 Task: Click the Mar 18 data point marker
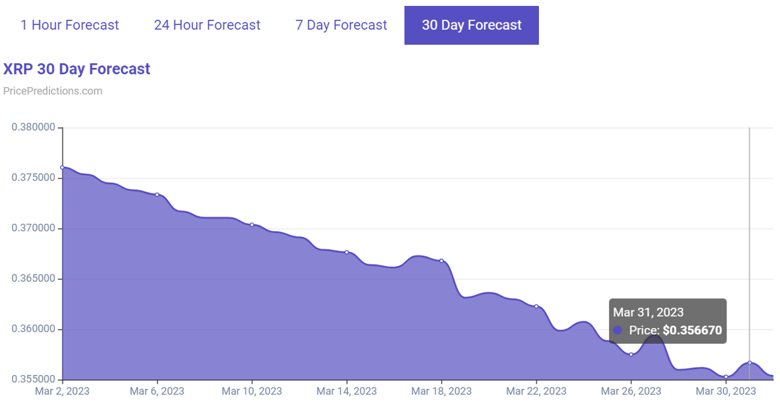coord(441,261)
